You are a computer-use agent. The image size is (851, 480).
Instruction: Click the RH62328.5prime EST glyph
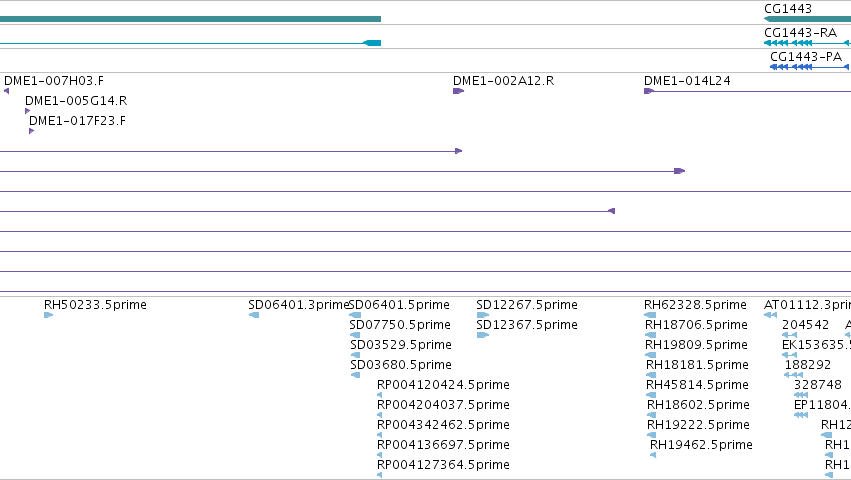(650, 315)
